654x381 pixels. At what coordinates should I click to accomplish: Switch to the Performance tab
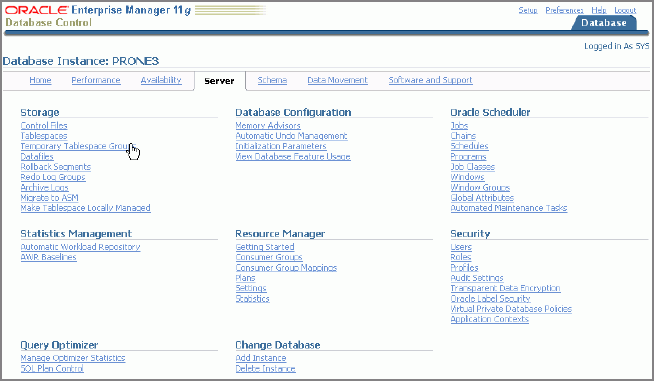pos(96,80)
